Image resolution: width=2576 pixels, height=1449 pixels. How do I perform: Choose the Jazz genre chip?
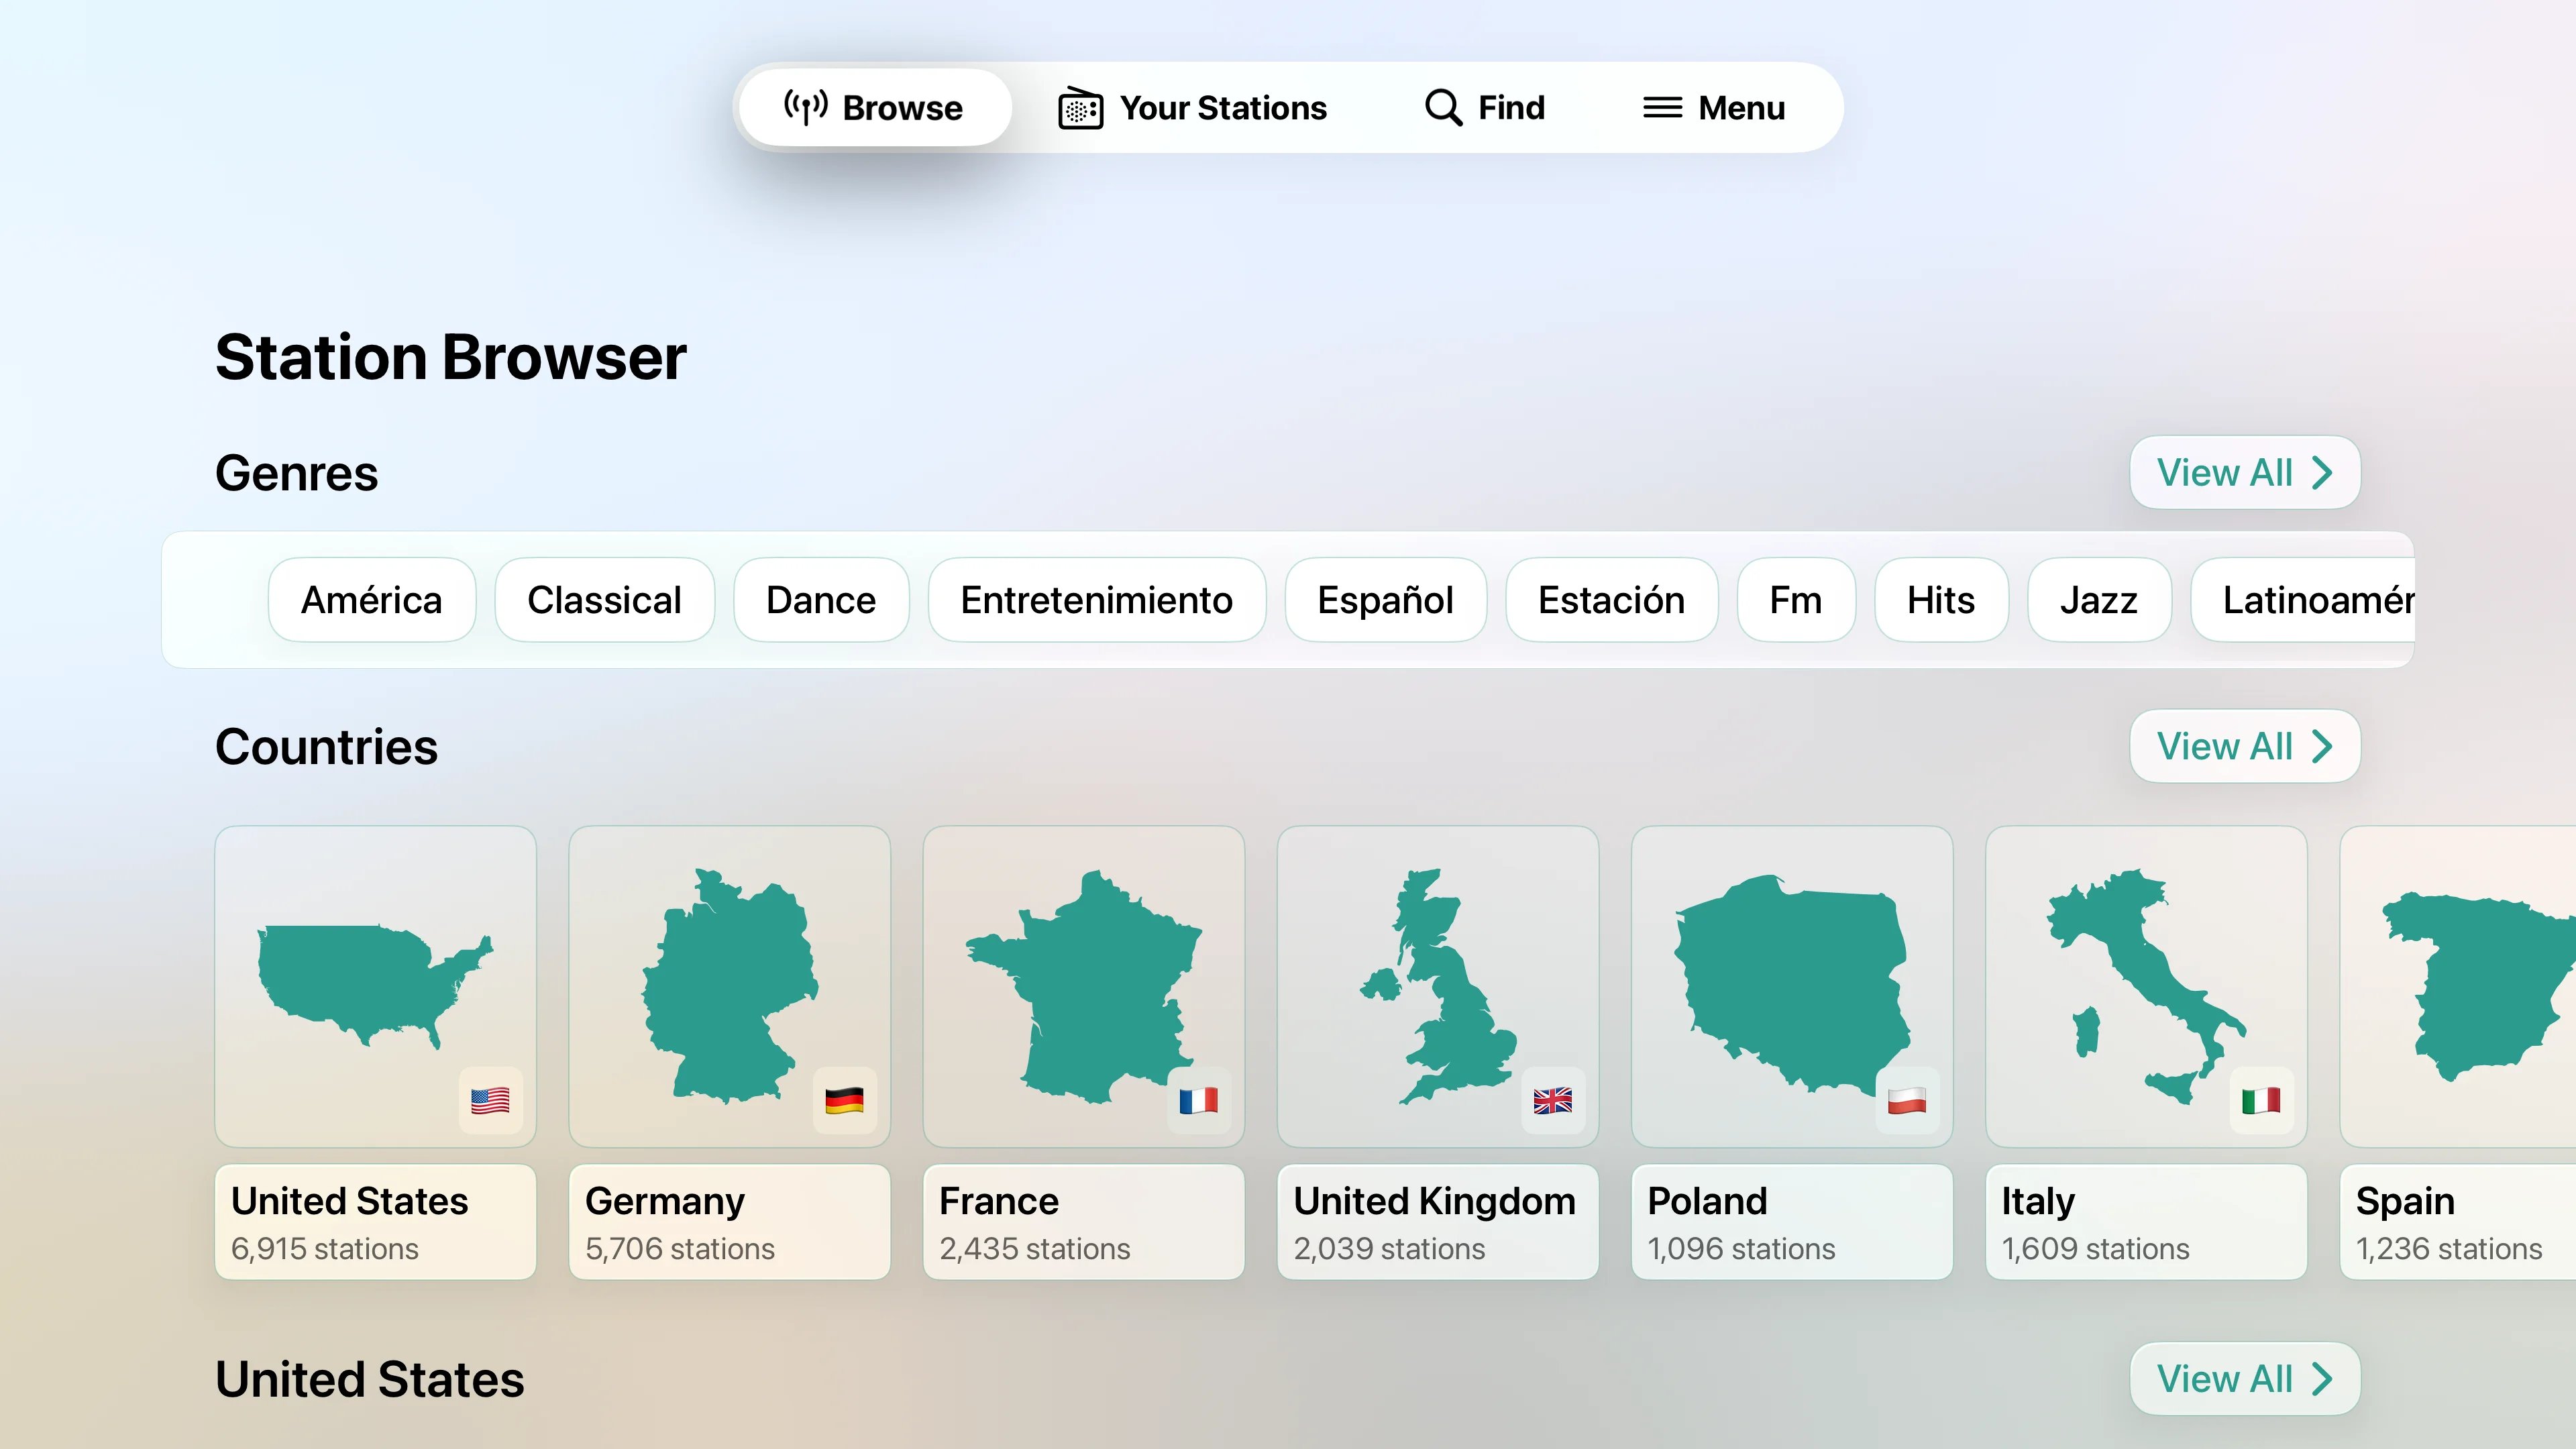coord(2098,600)
